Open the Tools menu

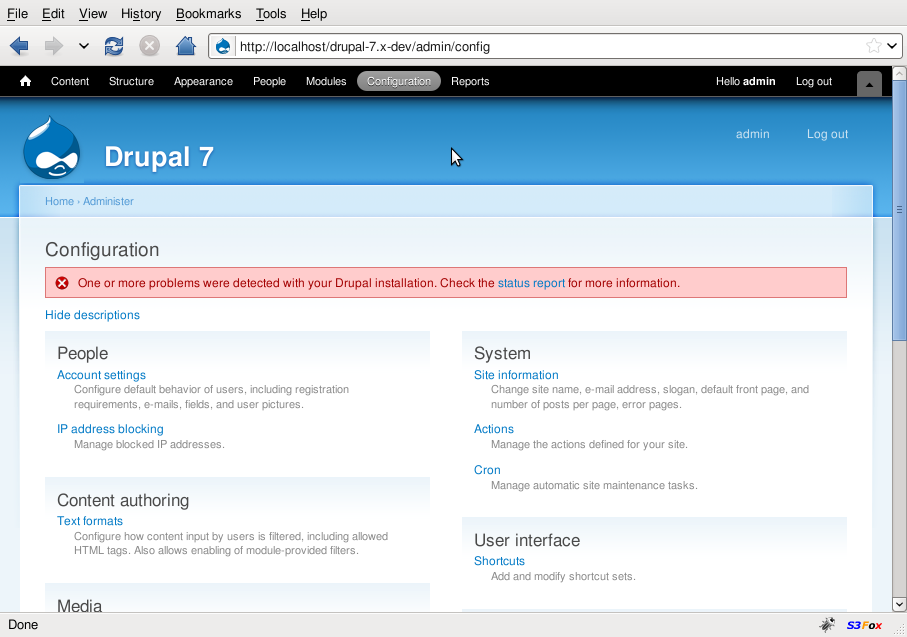[271, 13]
